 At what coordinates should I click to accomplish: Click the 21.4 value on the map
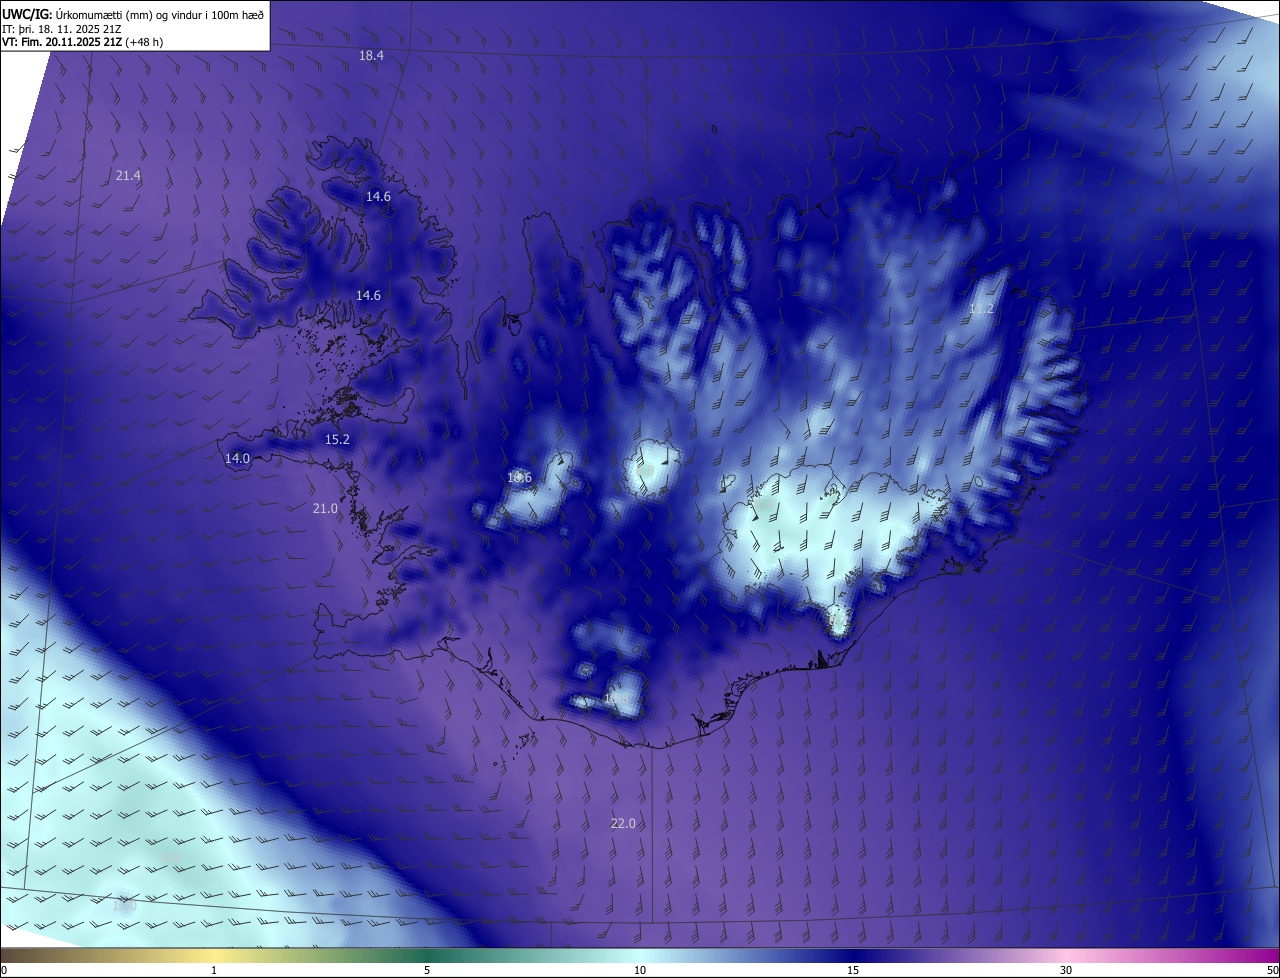point(128,176)
